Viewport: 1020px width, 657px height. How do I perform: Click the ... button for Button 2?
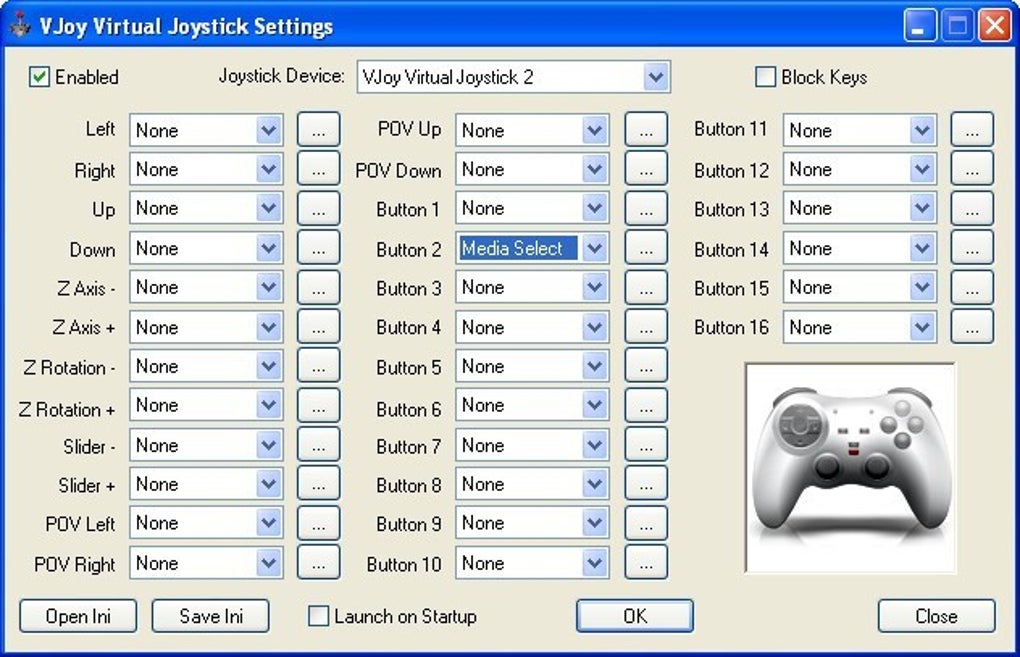(646, 247)
